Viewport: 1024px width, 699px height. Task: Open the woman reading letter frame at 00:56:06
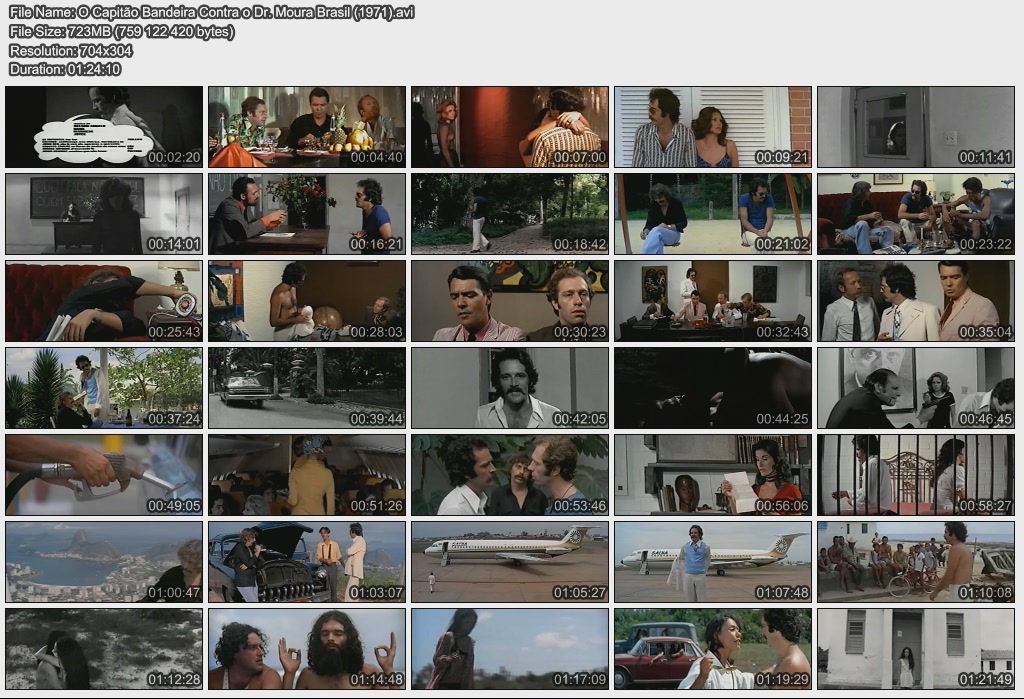point(713,475)
